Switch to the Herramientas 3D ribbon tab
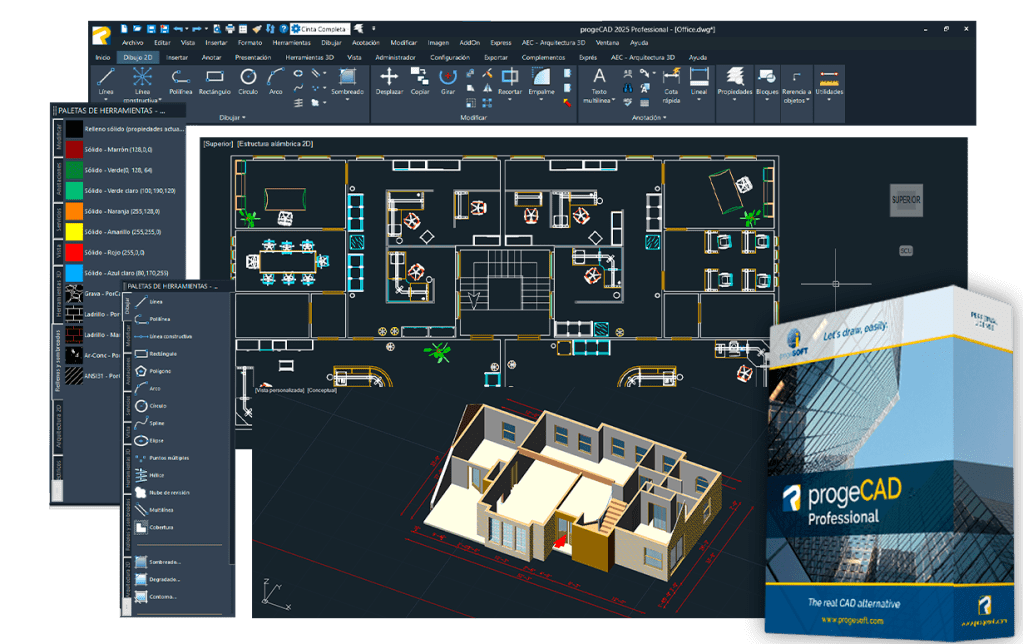 (308, 58)
